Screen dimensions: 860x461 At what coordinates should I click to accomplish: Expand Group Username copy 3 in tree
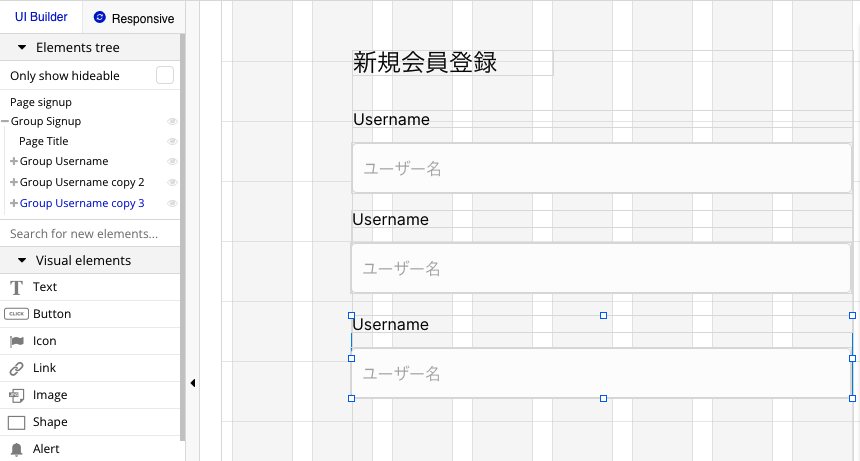tap(14, 203)
